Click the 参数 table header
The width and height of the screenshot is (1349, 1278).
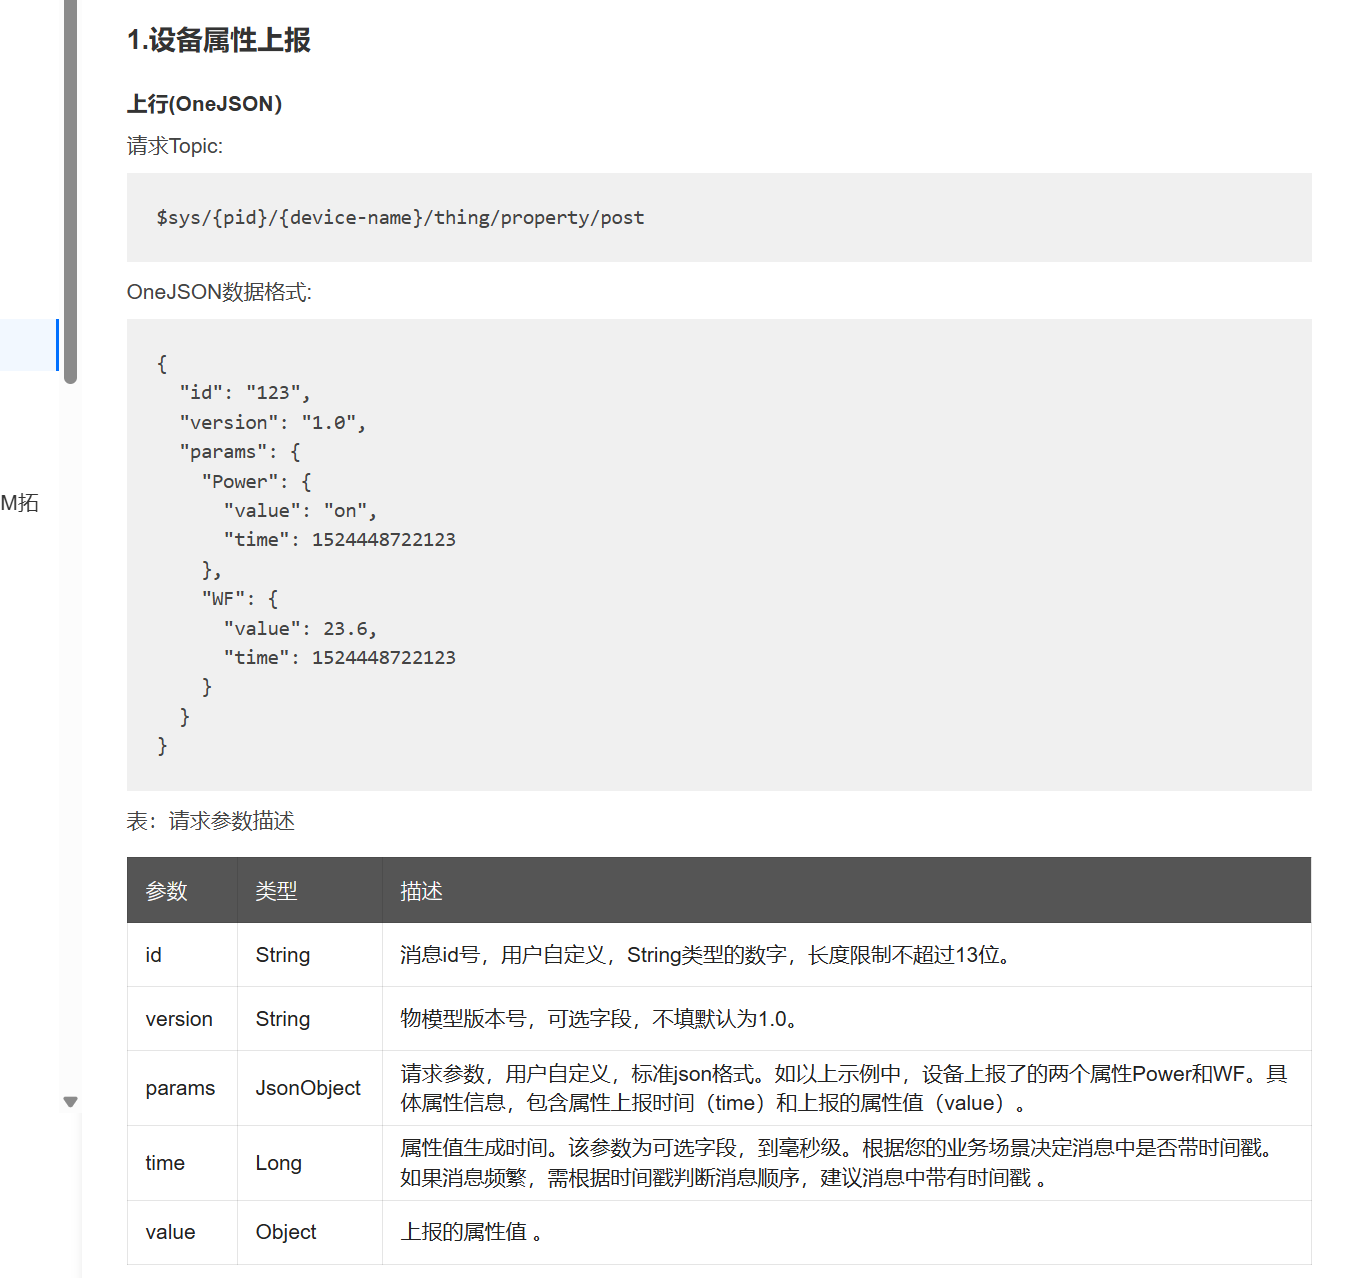click(166, 890)
